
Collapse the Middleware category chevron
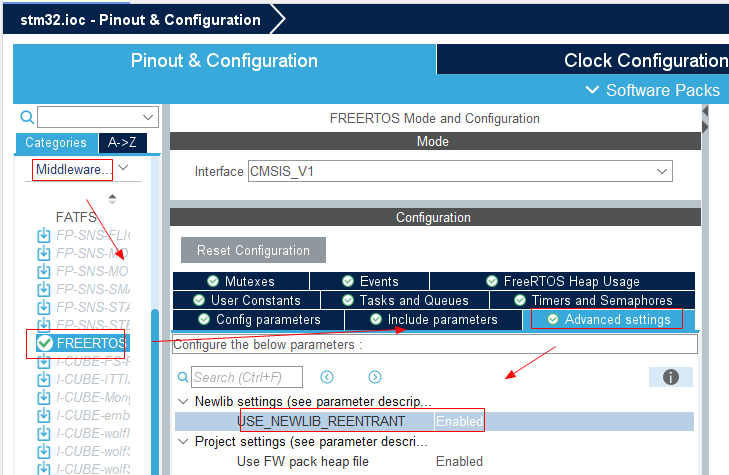point(123,168)
